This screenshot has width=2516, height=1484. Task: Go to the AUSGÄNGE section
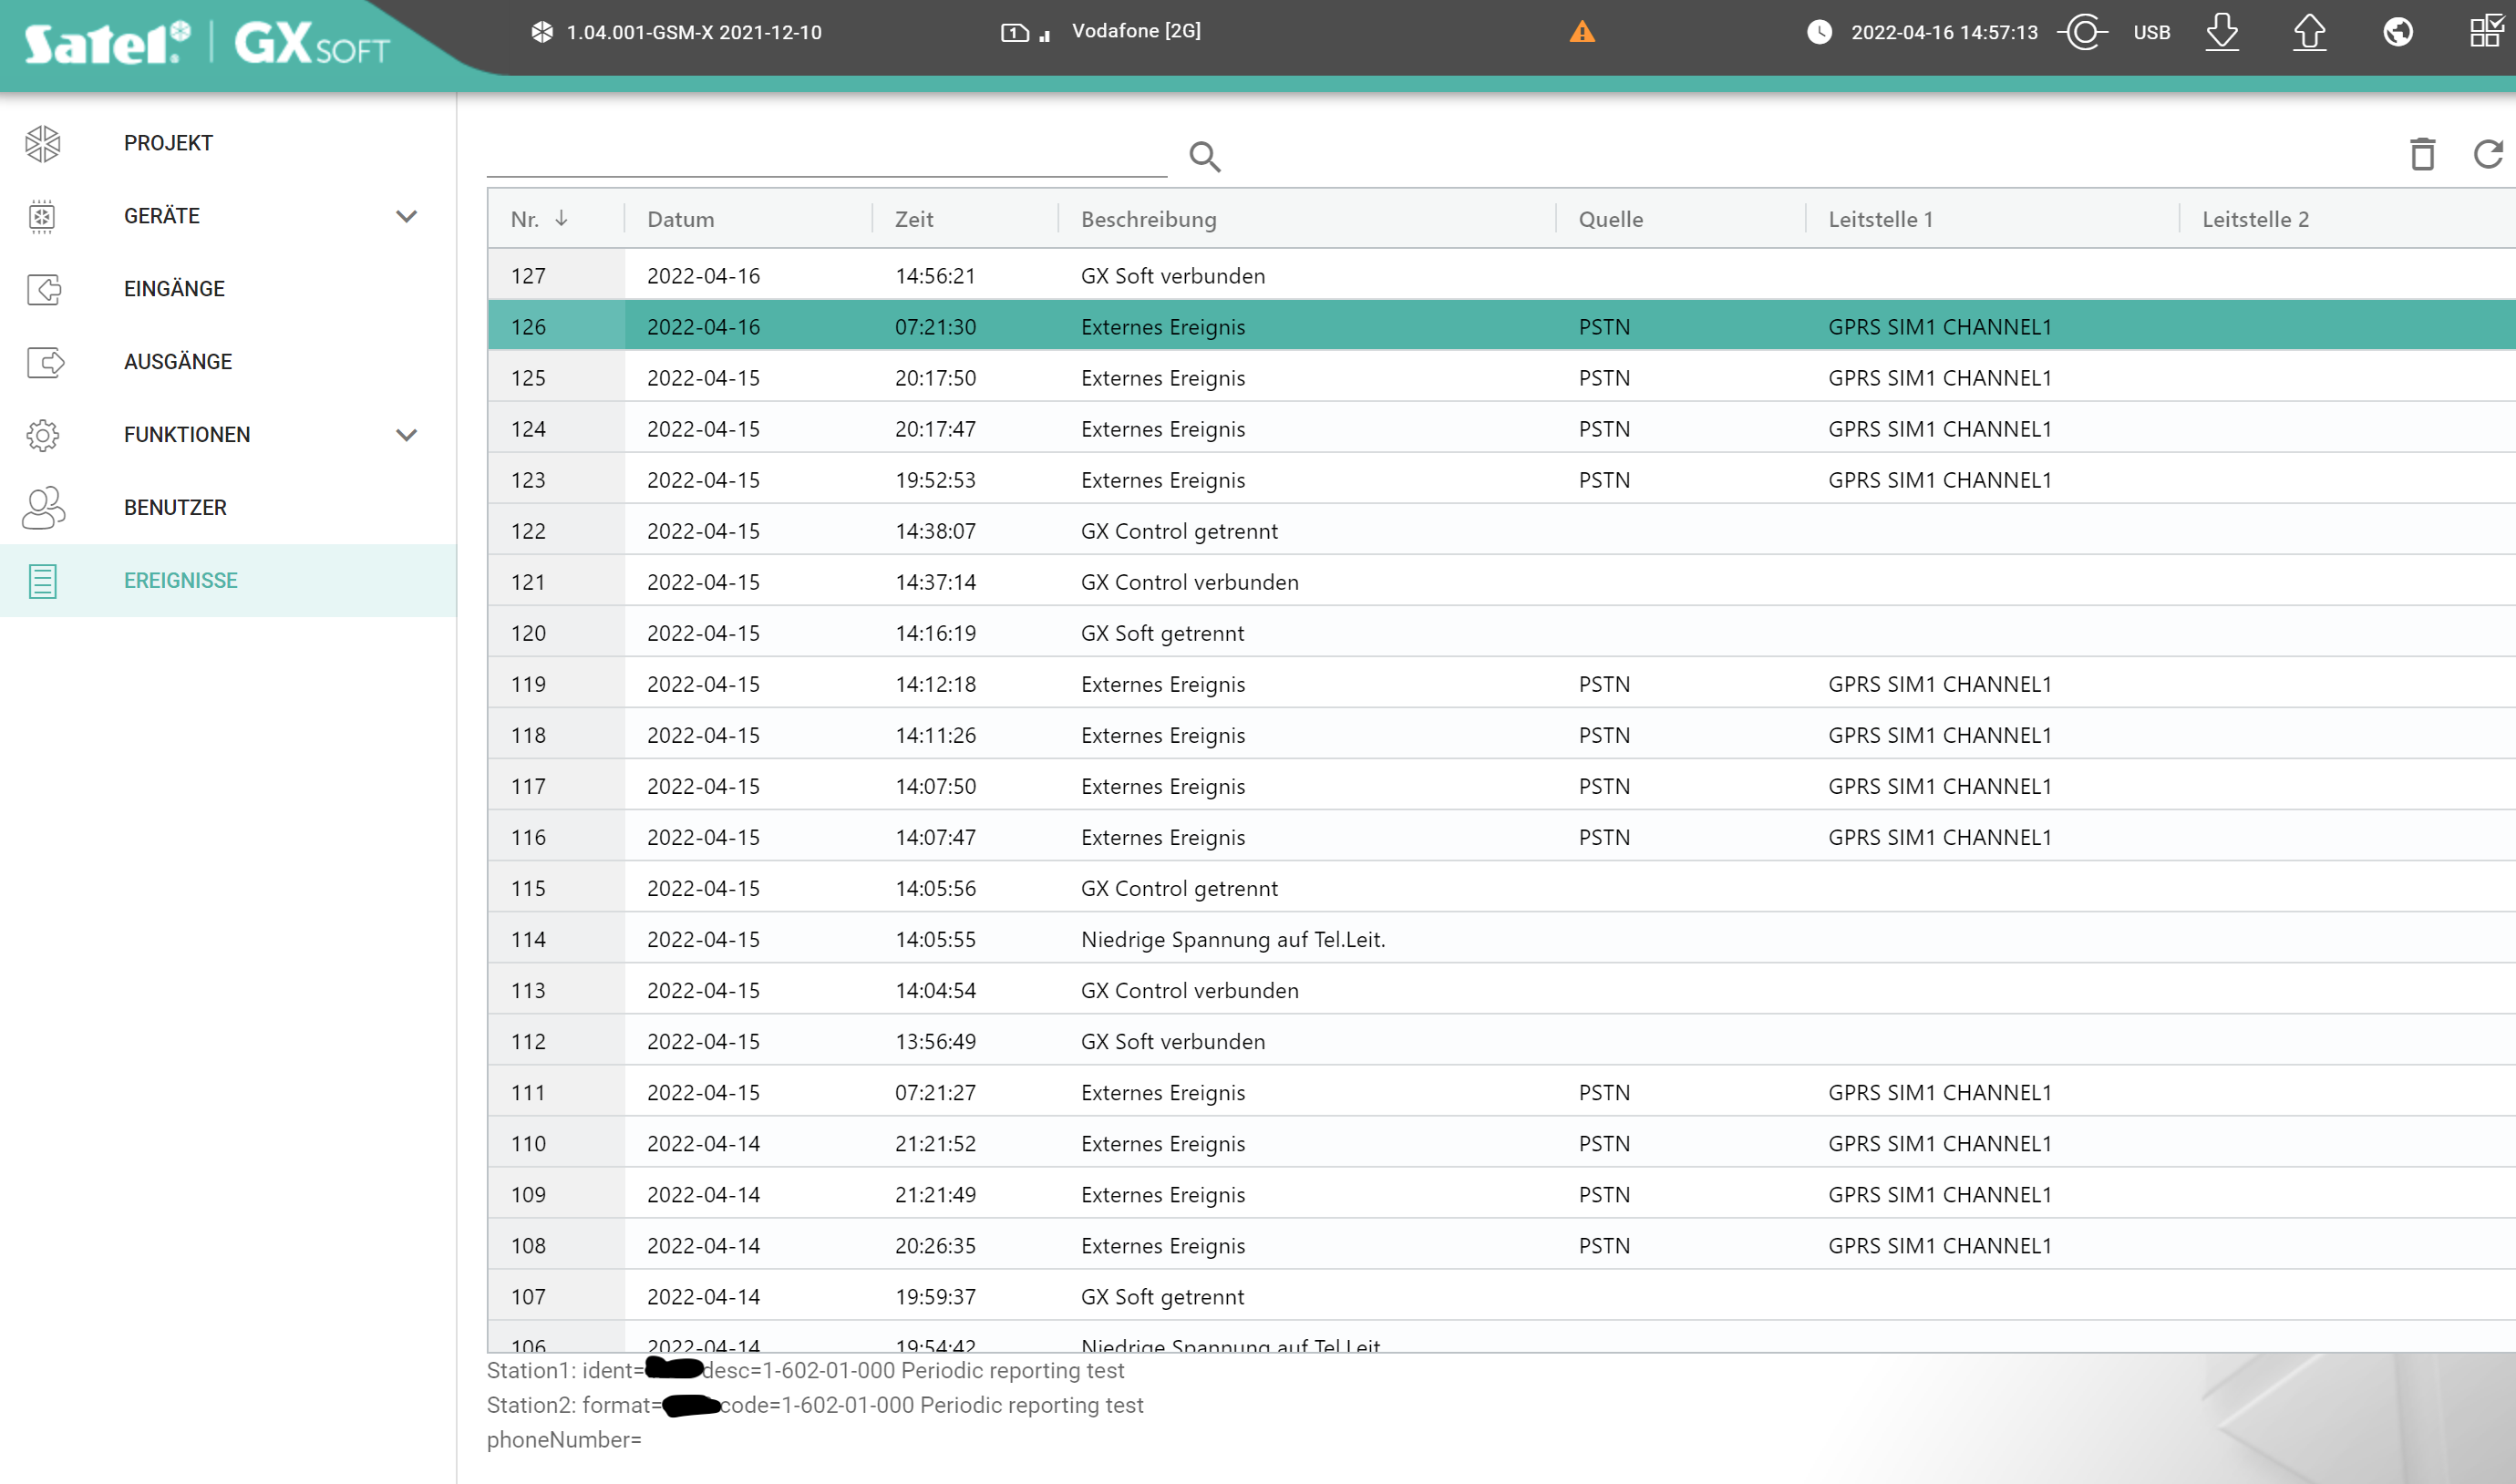(x=178, y=362)
